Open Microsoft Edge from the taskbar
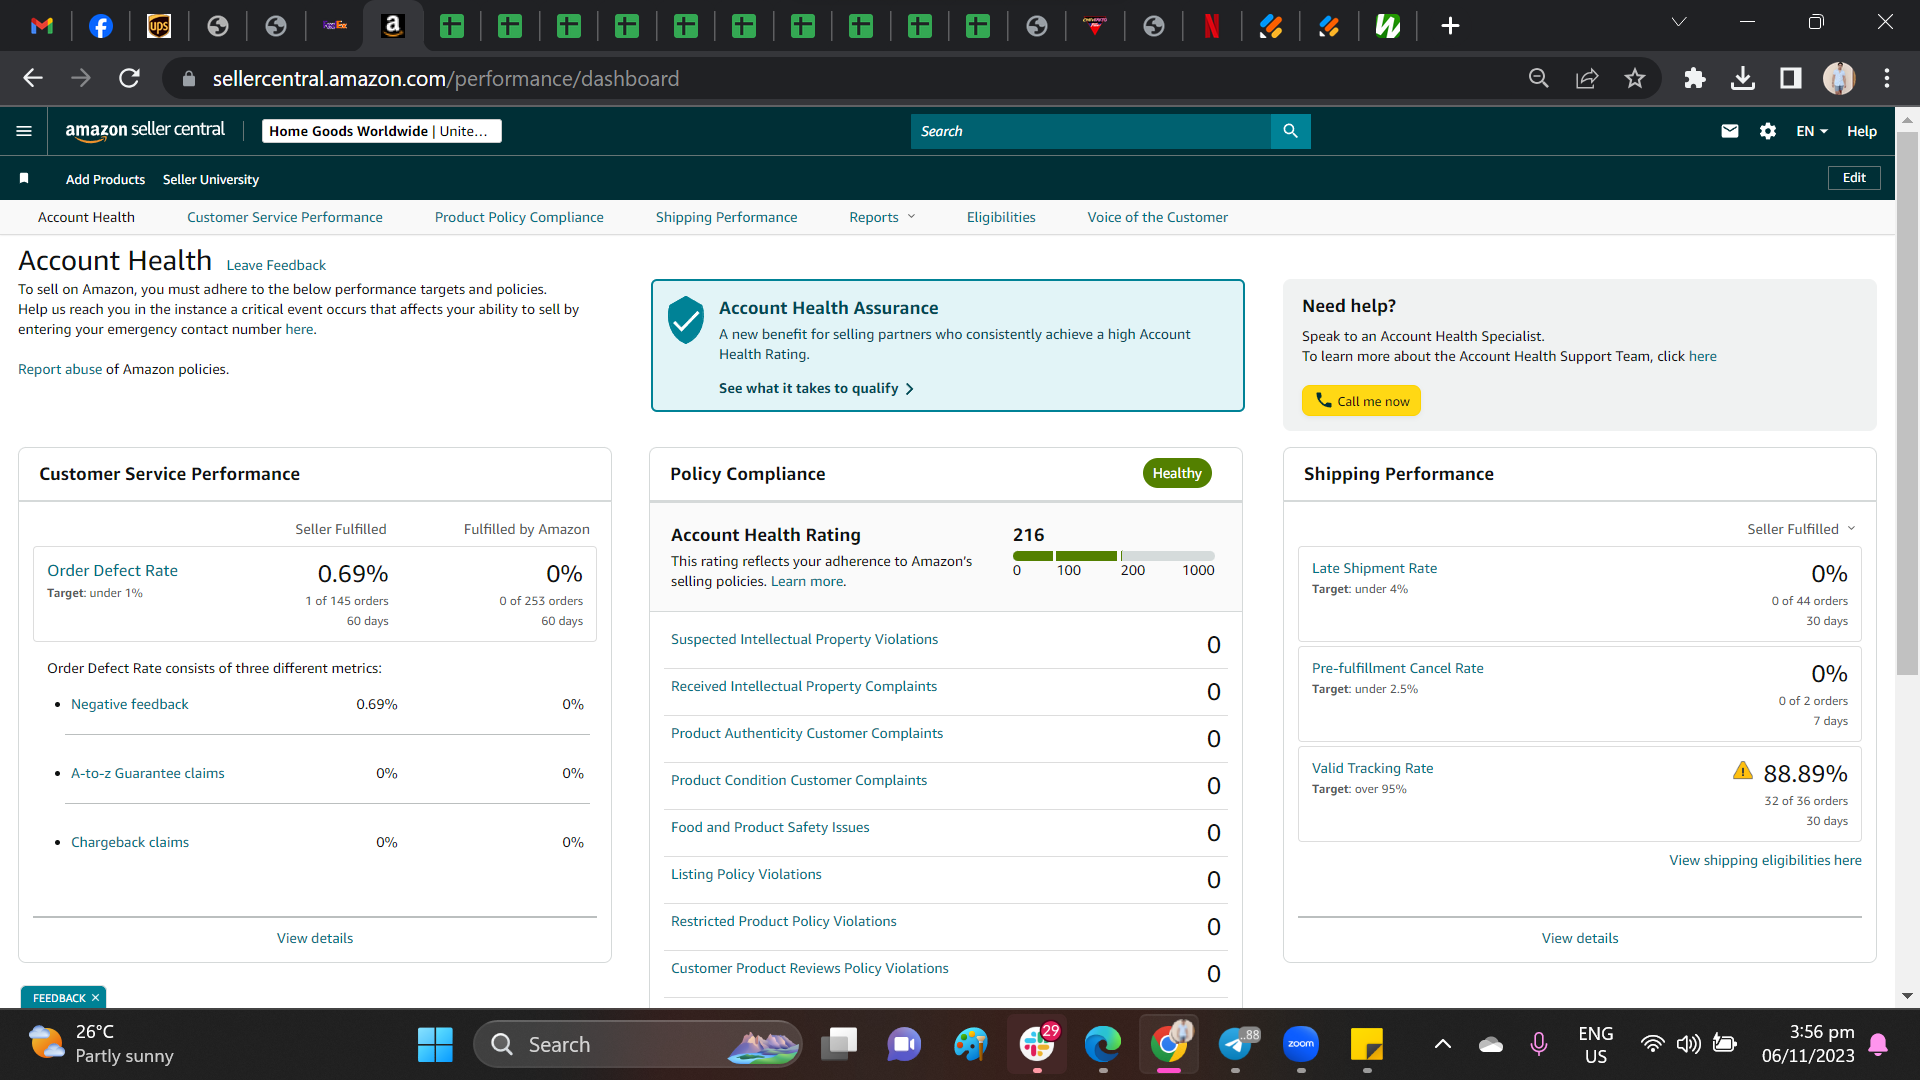Screen dimensions: 1920x1080 point(1103,1044)
